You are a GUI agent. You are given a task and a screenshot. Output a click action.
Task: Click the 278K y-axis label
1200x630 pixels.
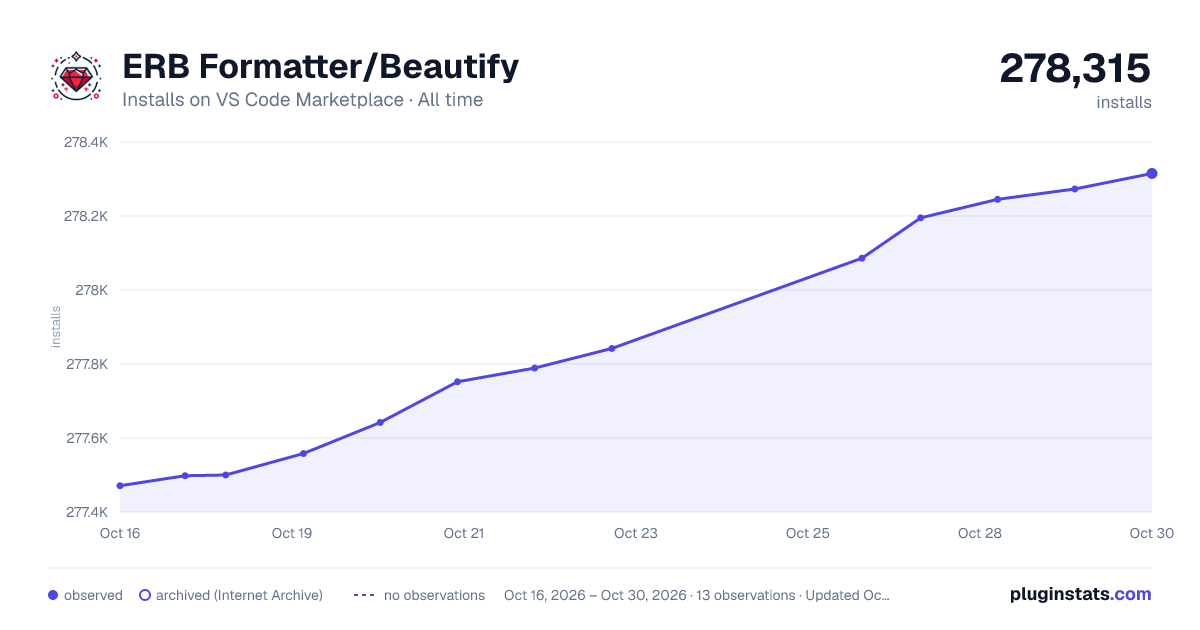[92, 290]
